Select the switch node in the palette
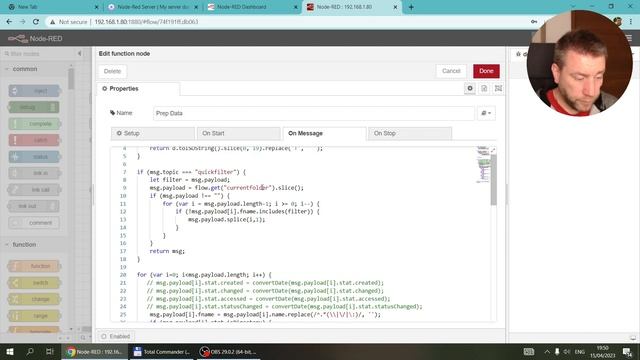Viewport: 640px width, 360px height. pyautogui.click(x=34, y=282)
